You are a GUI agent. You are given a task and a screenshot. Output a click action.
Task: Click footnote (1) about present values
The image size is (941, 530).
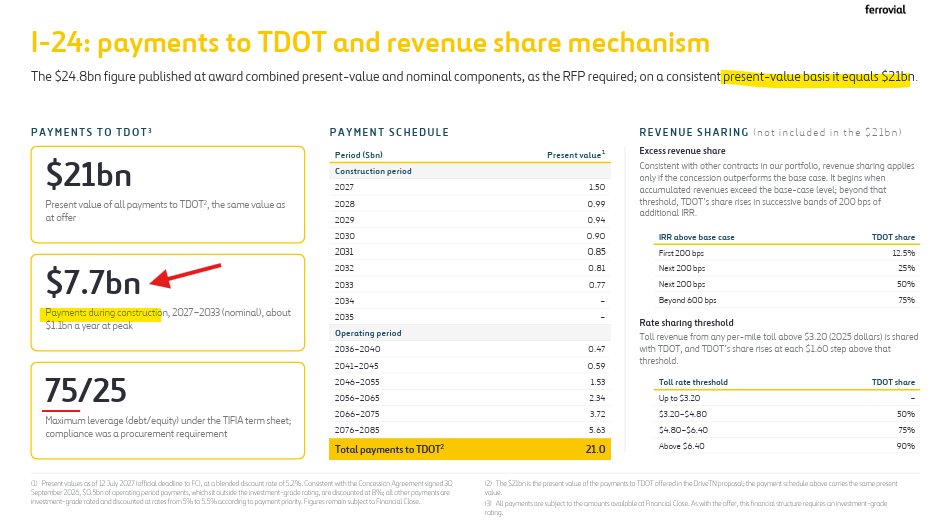242,492
